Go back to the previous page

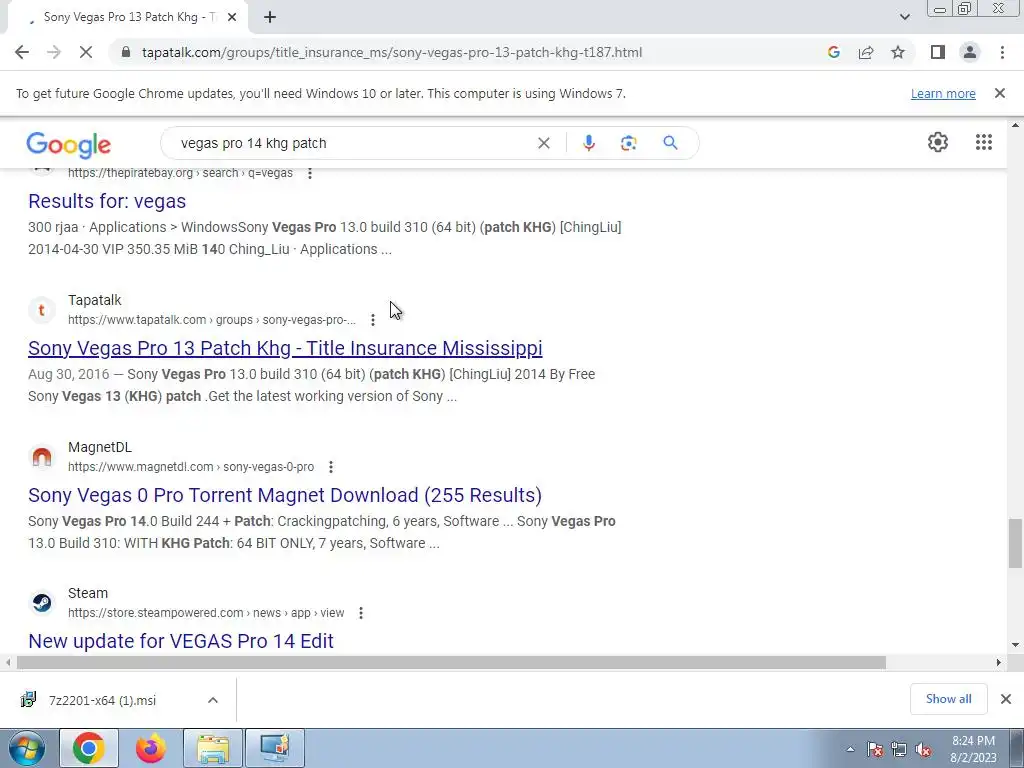tap(22, 52)
